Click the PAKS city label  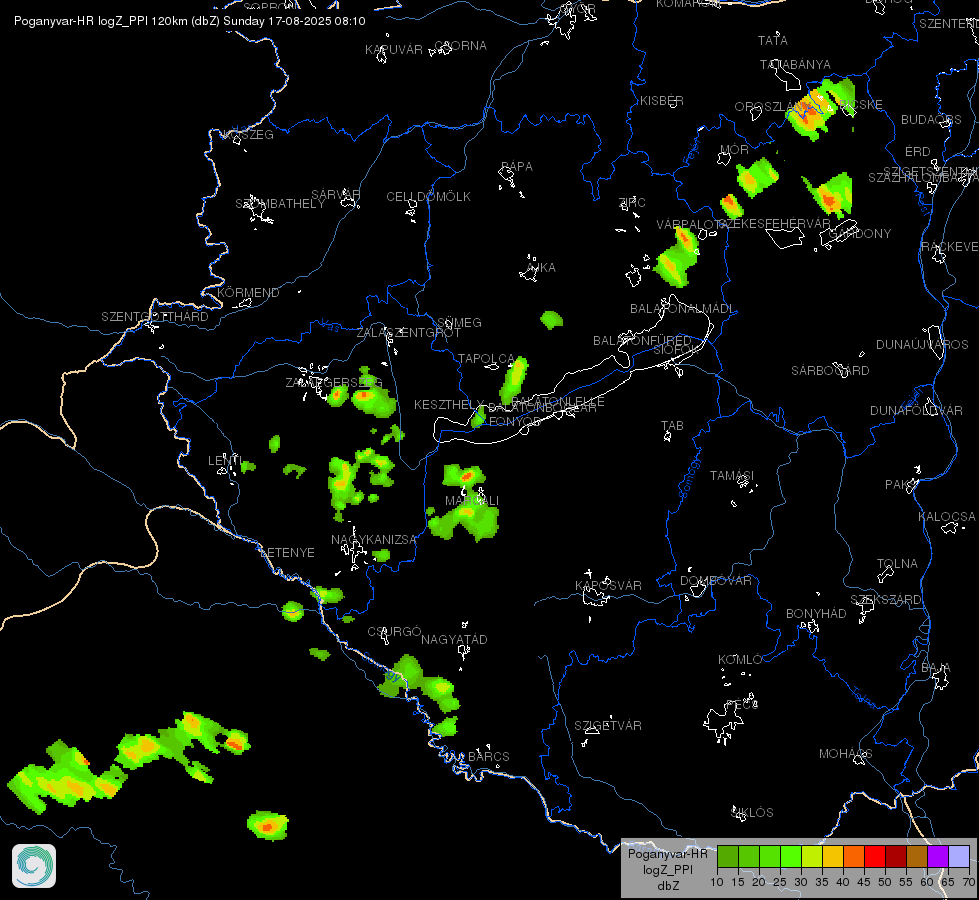click(902, 485)
